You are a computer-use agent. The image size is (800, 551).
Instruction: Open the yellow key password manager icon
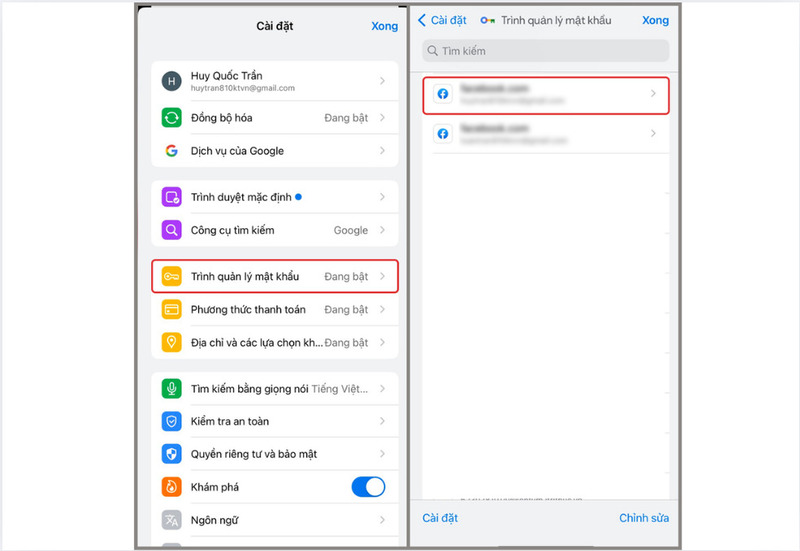[171, 277]
